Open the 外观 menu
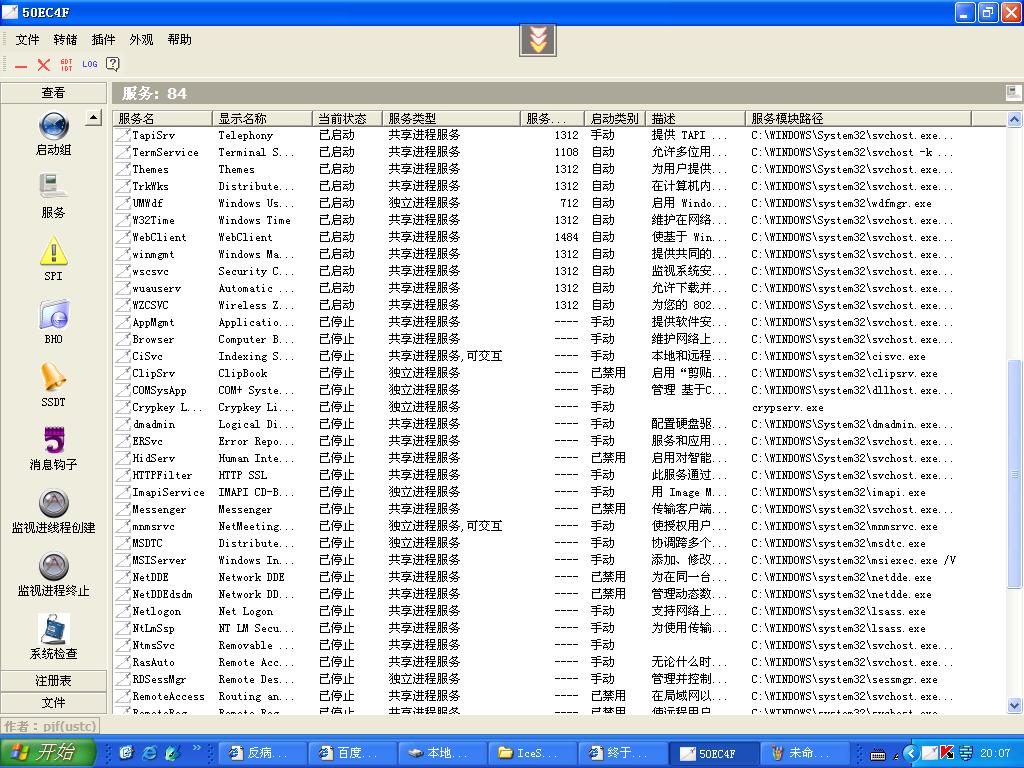 pos(141,40)
